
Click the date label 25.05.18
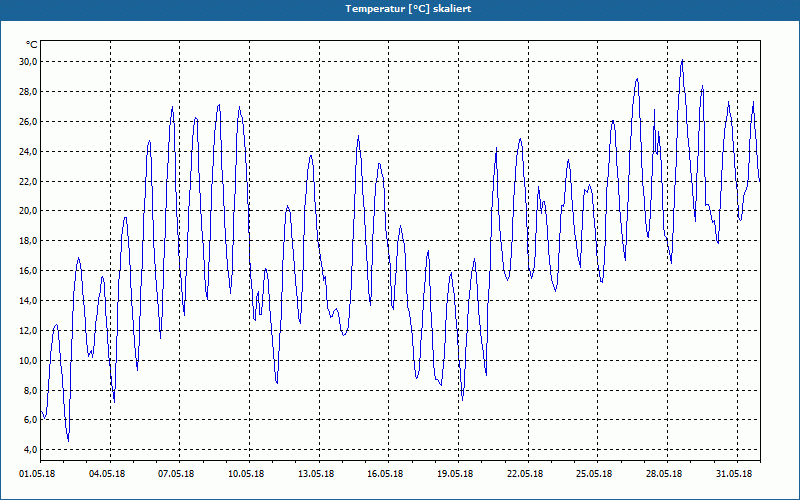594,474
